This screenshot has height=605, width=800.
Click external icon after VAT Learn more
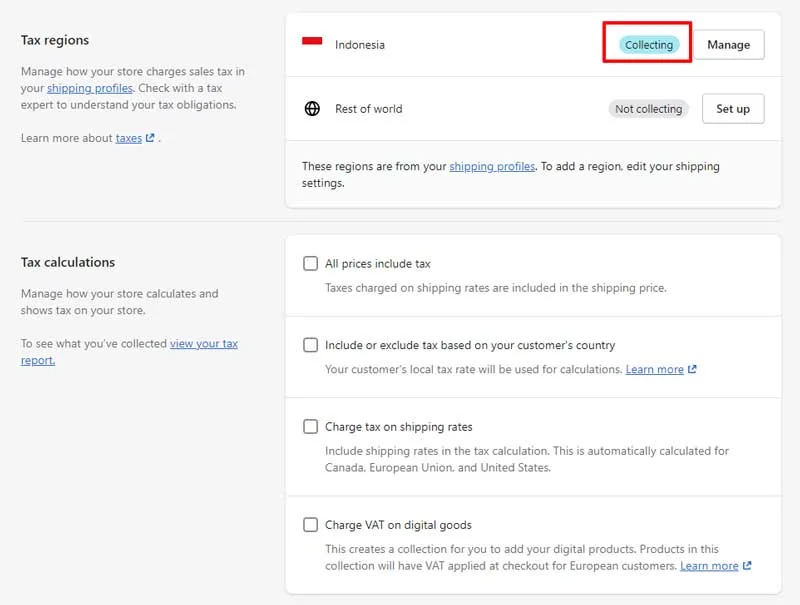click(x=747, y=566)
